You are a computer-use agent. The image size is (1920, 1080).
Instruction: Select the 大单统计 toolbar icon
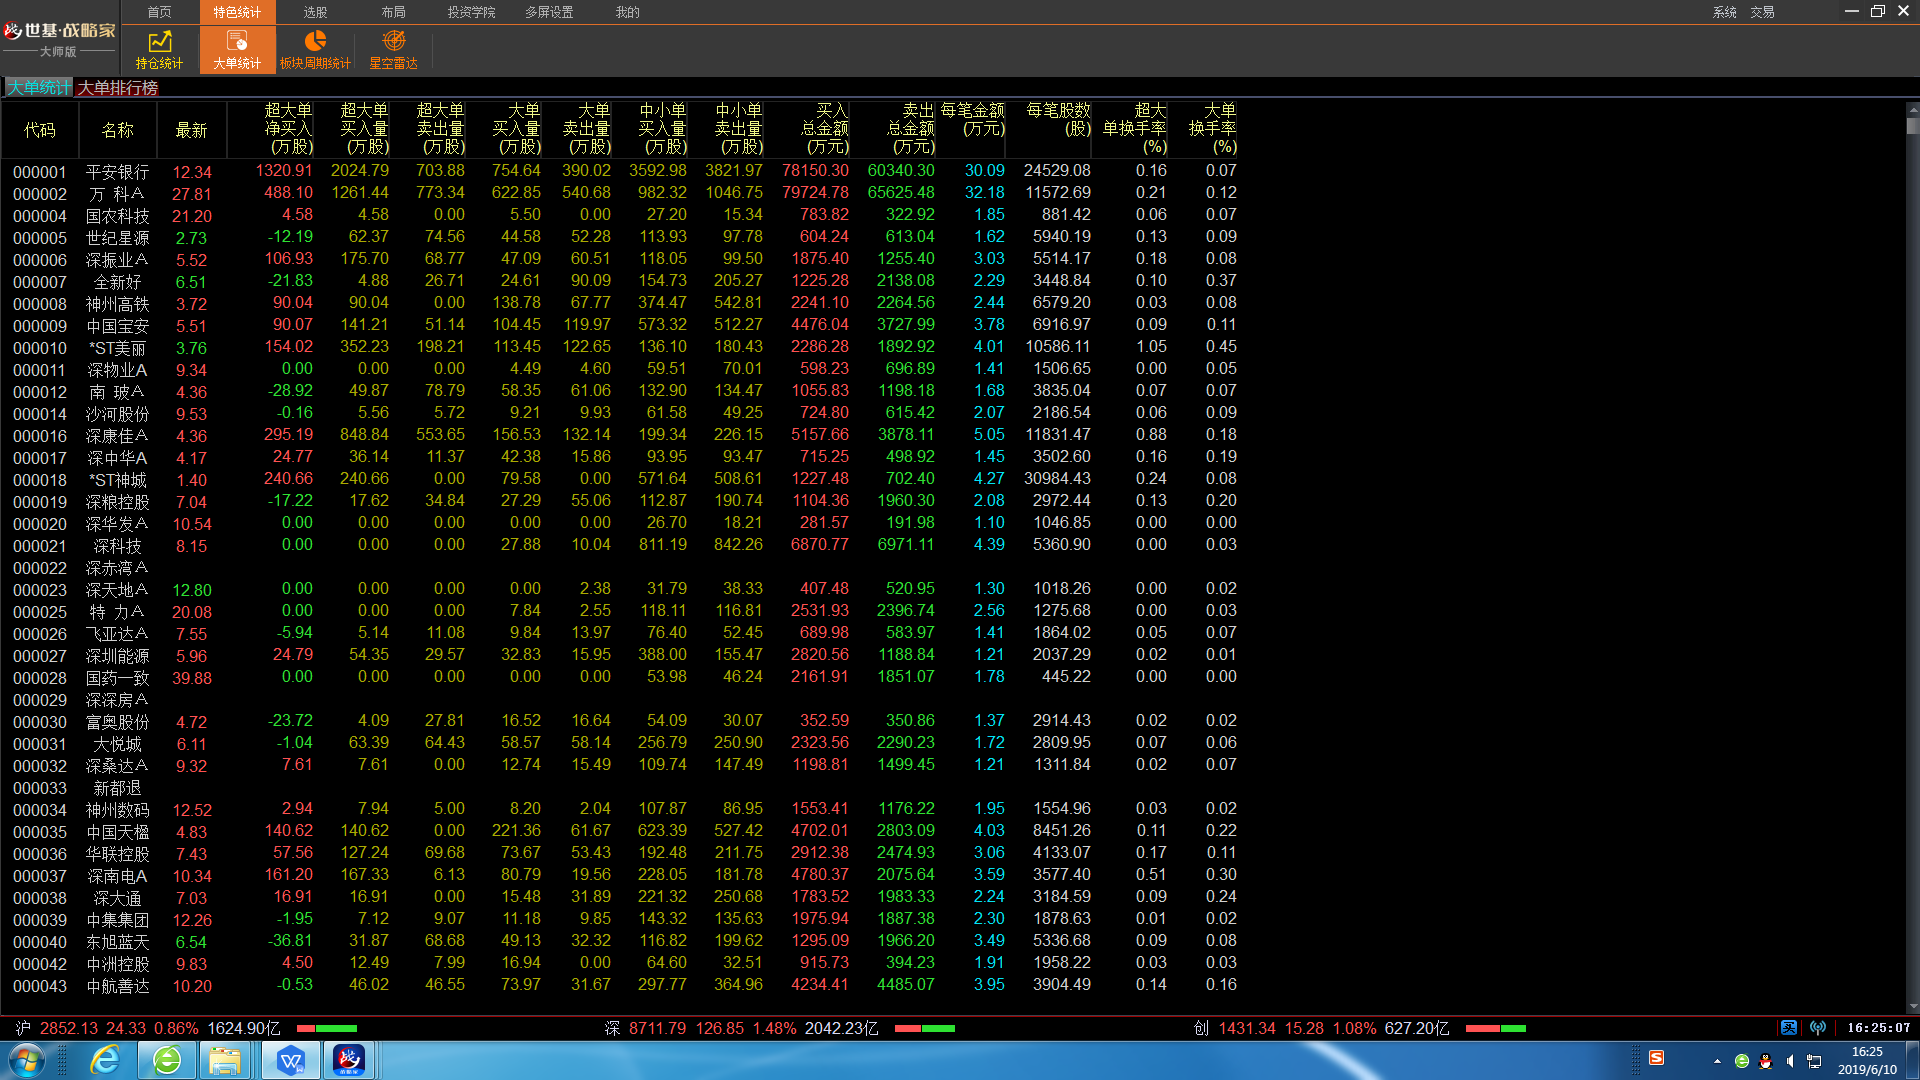pos(237,50)
